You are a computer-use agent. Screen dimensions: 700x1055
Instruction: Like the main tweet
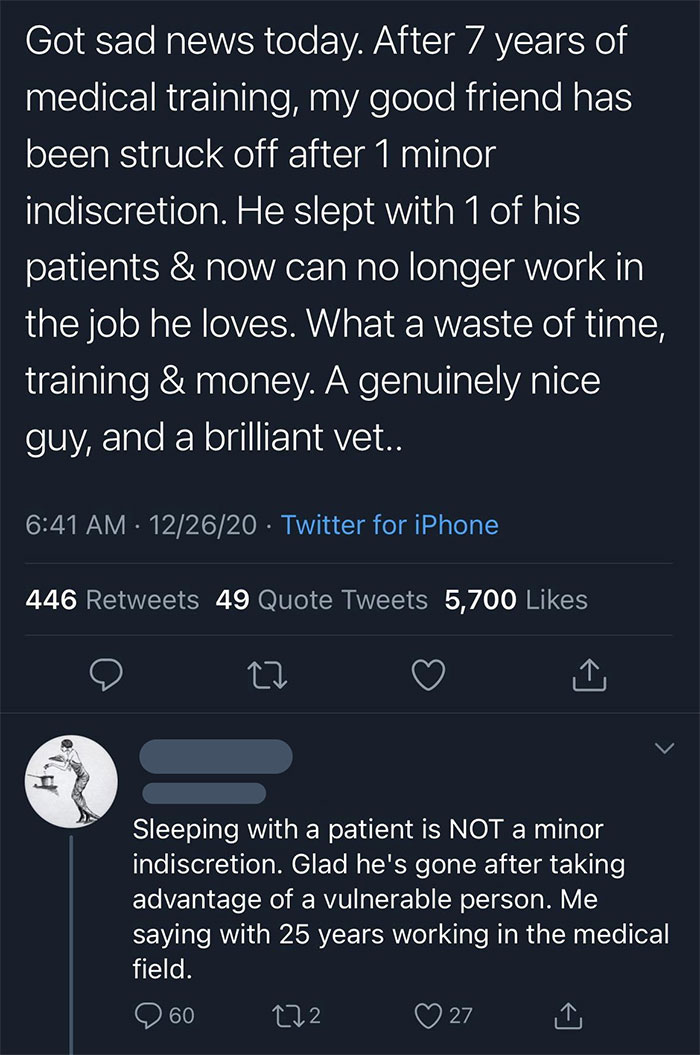pyautogui.click(x=428, y=675)
